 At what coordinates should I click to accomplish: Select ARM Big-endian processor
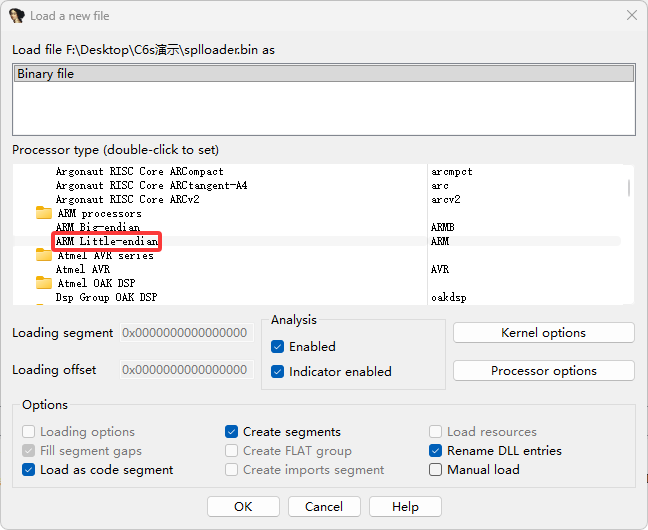pyautogui.click(x=98, y=227)
